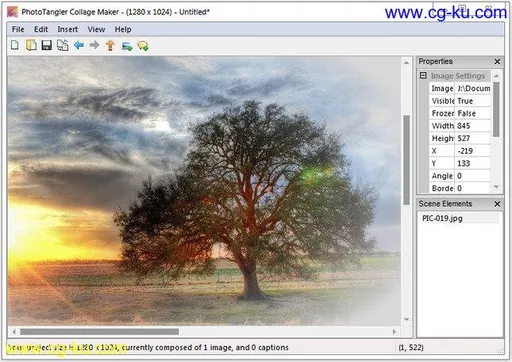Click the canvas horizontal scroll left arrow

(14, 332)
